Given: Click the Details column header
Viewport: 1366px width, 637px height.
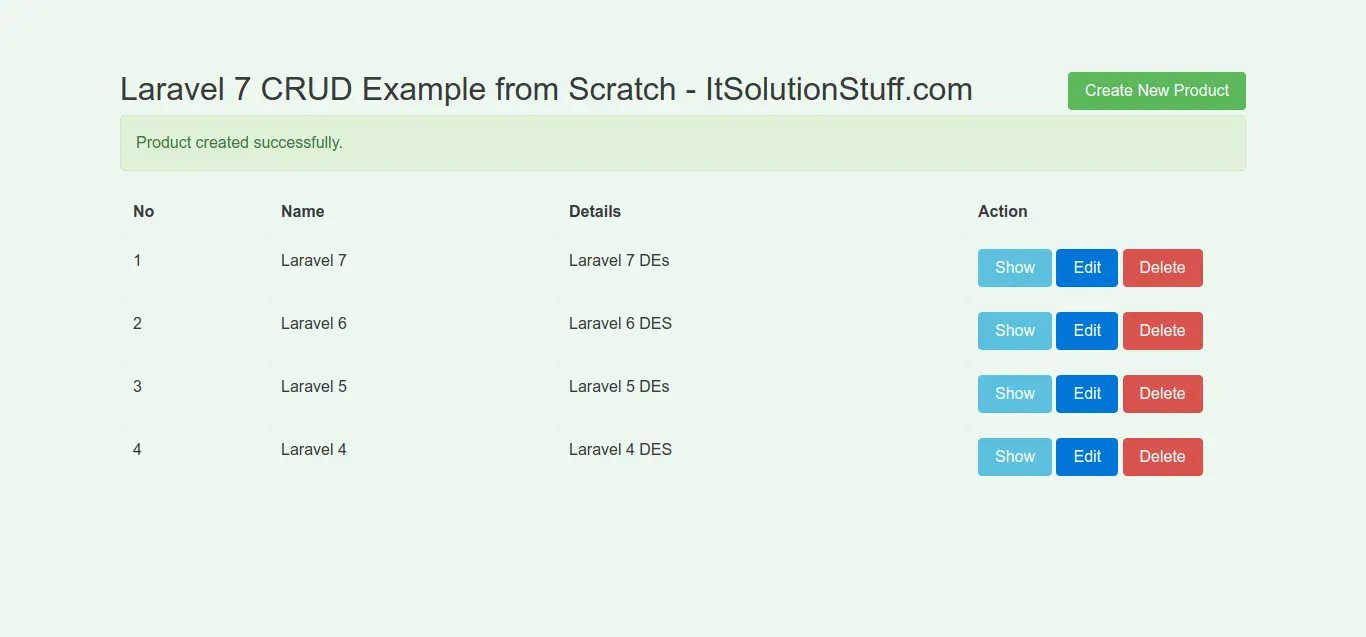Looking at the screenshot, I should (594, 212).
